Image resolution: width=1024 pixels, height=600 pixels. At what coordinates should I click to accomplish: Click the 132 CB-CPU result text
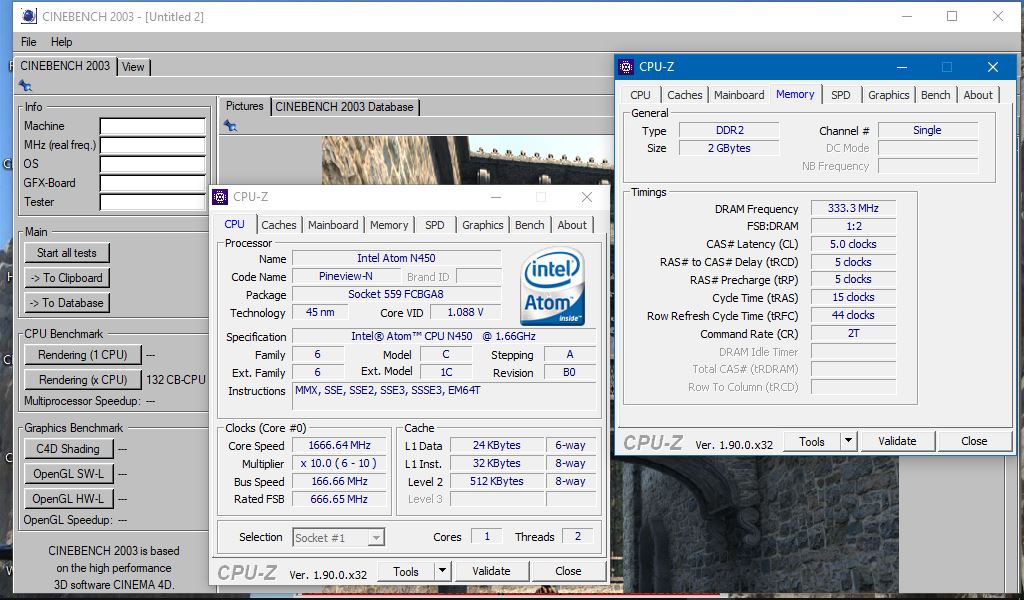pos(176,379)
